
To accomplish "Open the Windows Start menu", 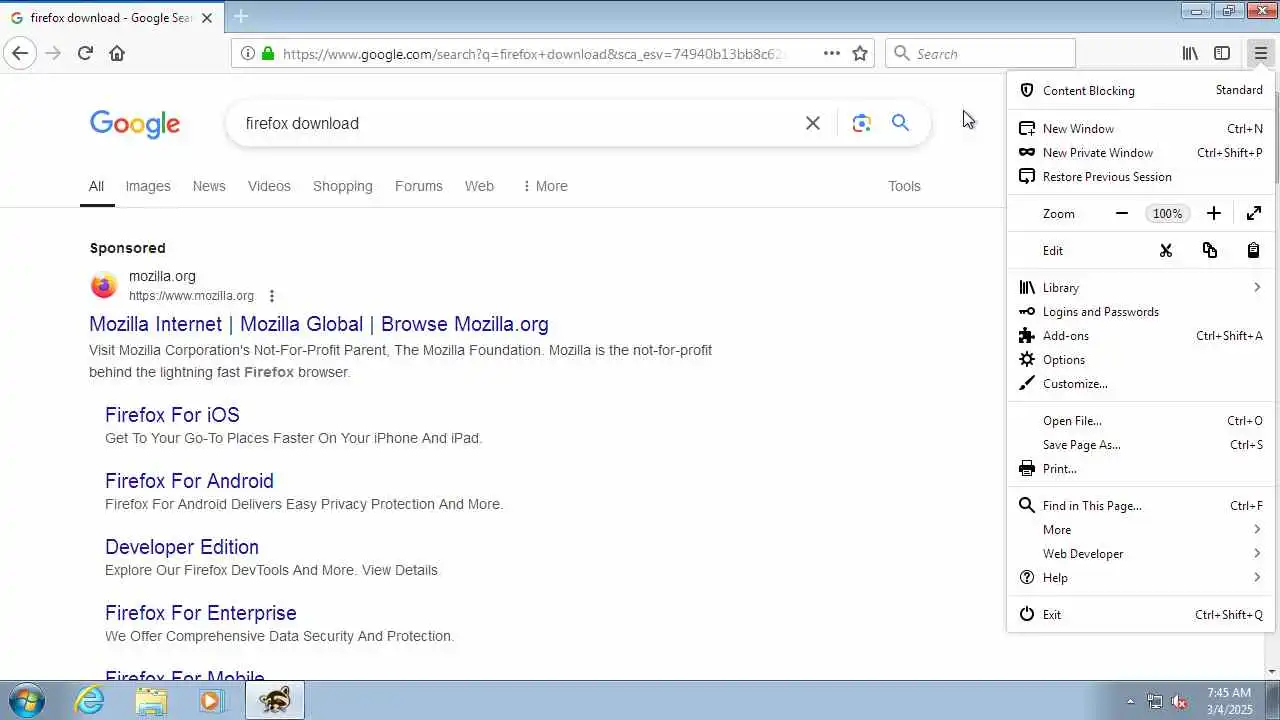I will [27, 700].
